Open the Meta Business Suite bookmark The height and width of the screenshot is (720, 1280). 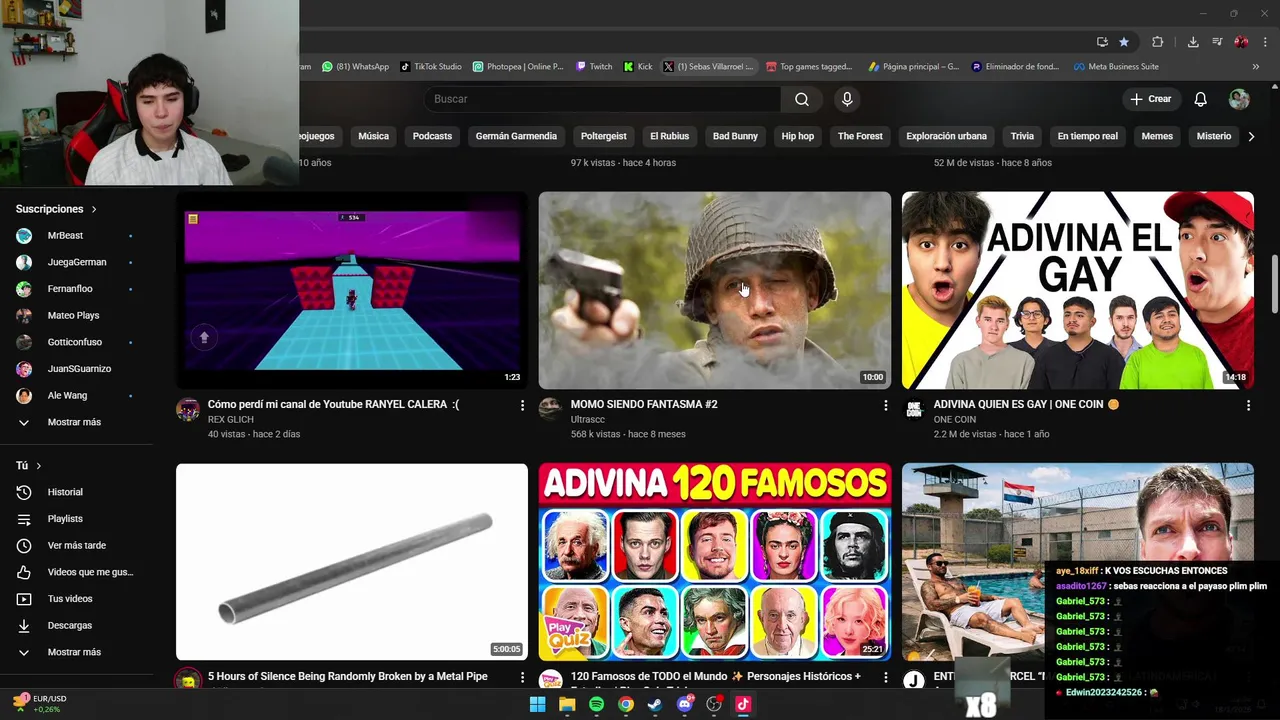[x=1116, y=67]
